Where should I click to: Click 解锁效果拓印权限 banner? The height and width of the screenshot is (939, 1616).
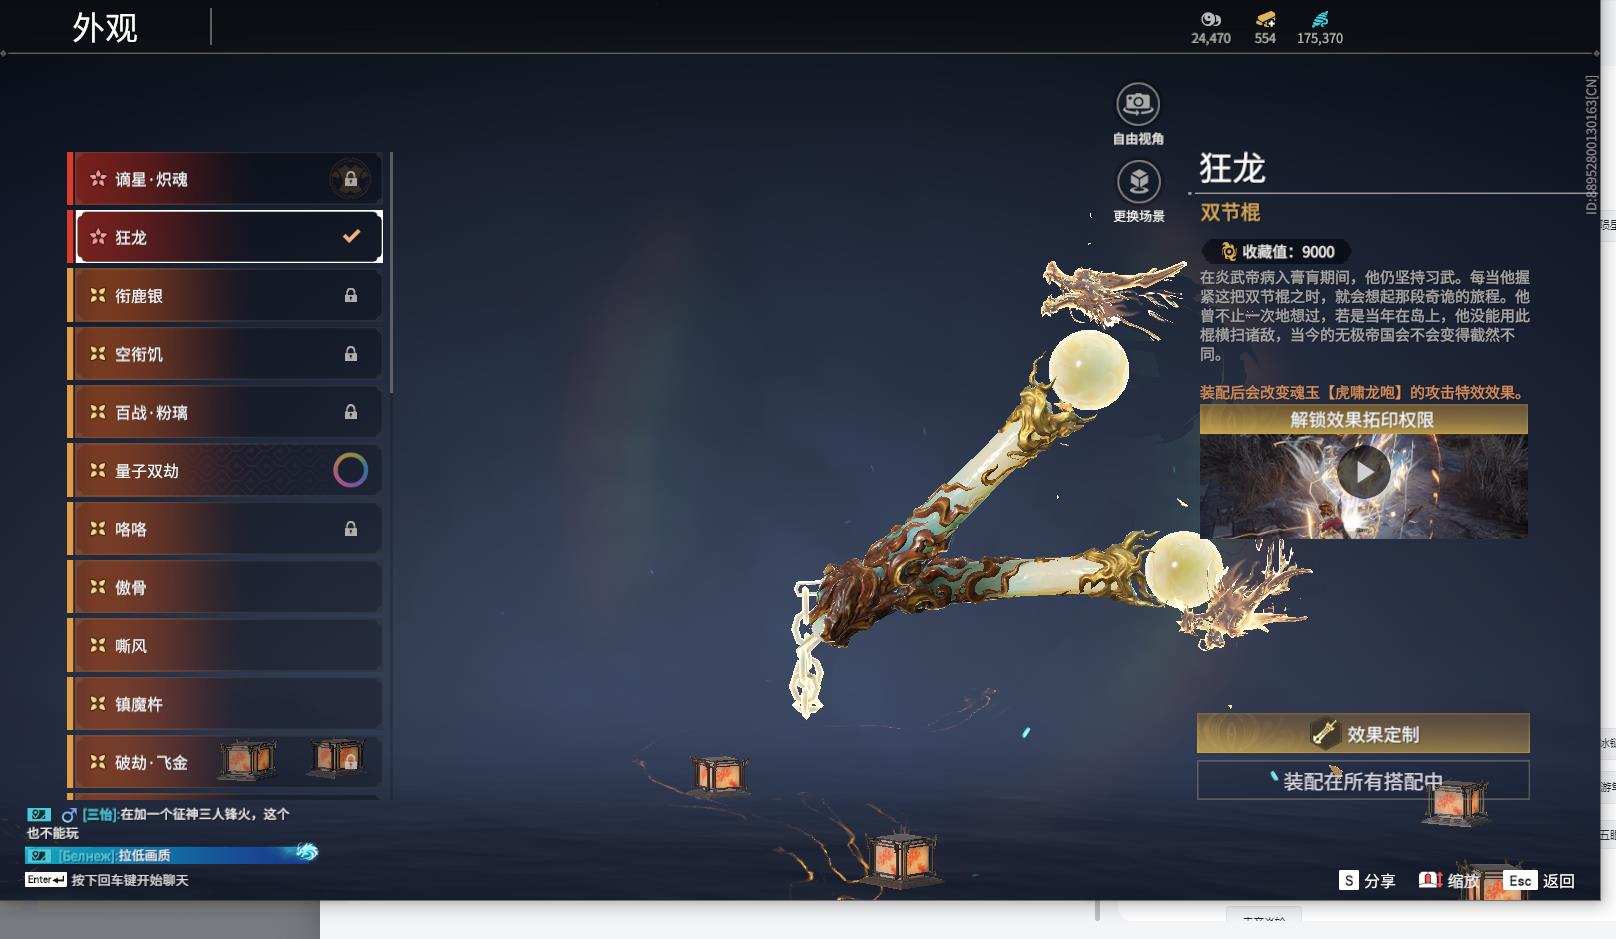click(x=1364, y=419)
